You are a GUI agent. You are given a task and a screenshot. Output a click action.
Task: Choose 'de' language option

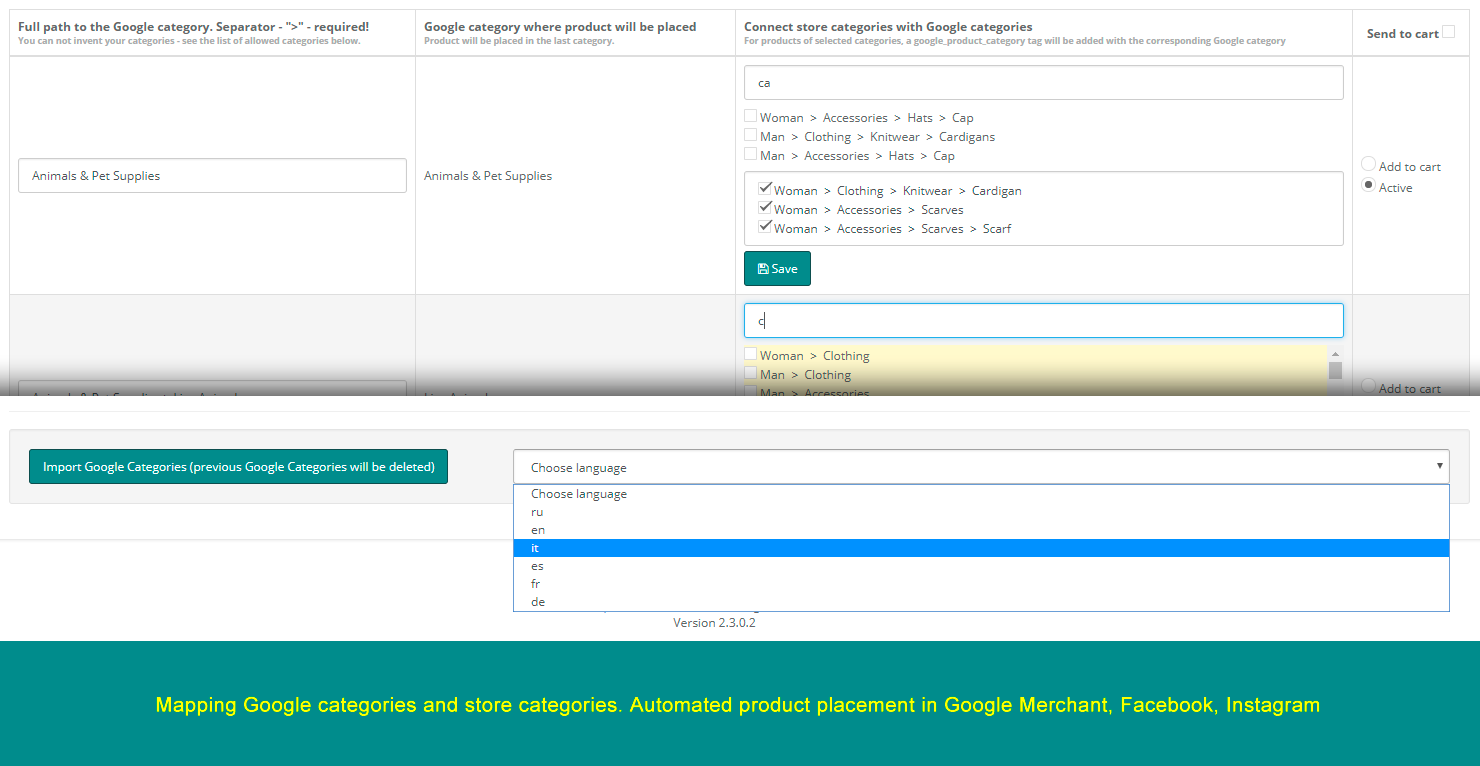pyautogui.click(x=981, y=602)
